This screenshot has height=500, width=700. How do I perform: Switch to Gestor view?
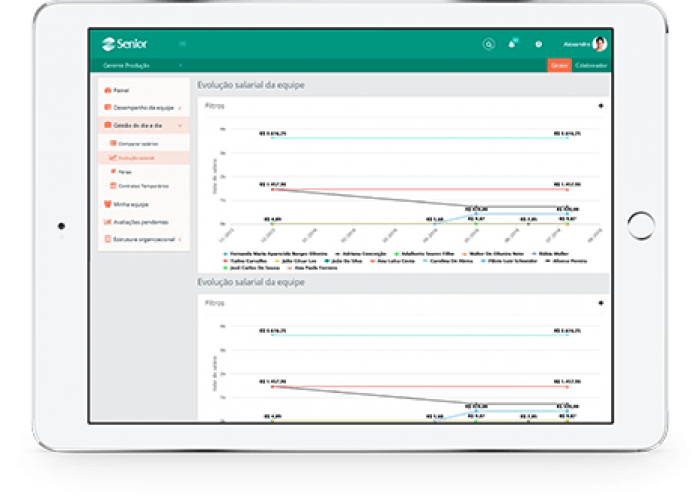[x=559, y=65]
